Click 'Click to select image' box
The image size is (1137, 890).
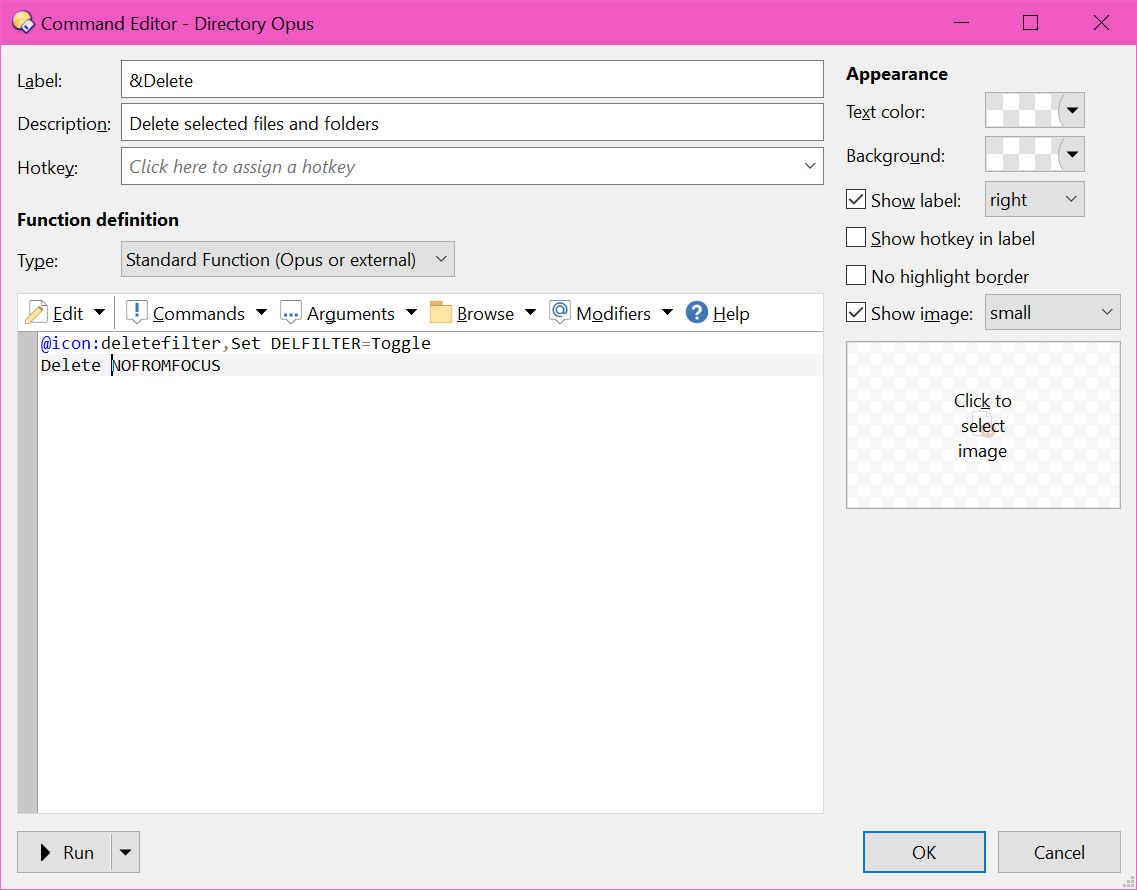[x=983, y=425]
